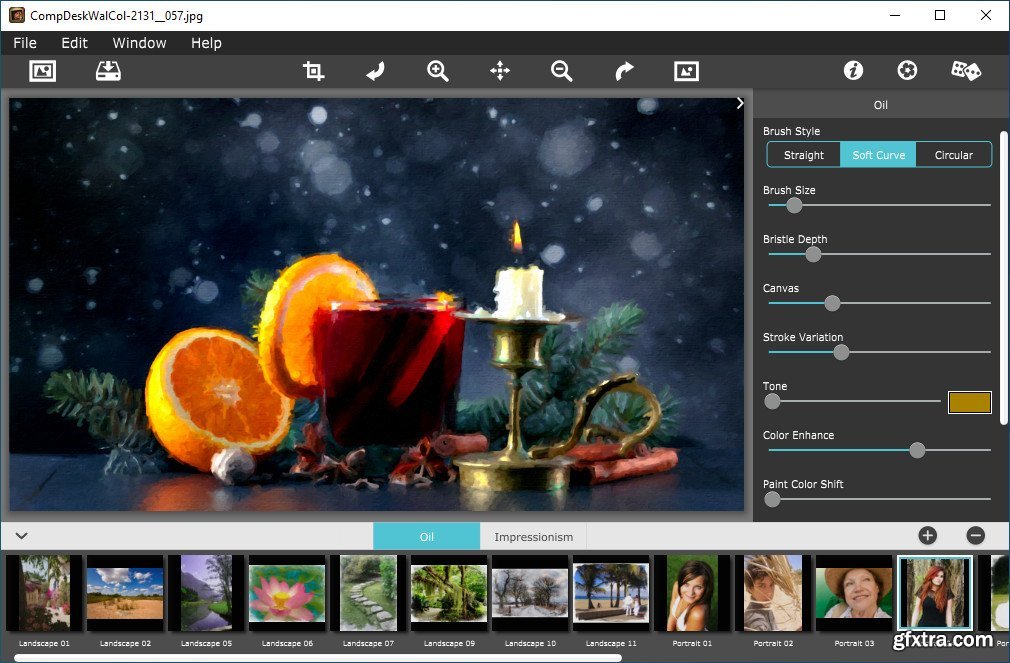Open the File menu
The width and height of the screenshot is (1010, 663).
click(x=25, y=43)
